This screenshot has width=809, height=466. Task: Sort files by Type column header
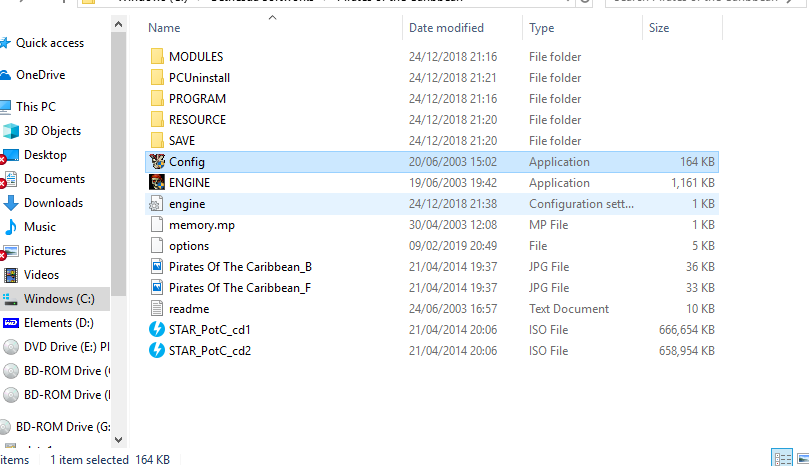(541, 28)
